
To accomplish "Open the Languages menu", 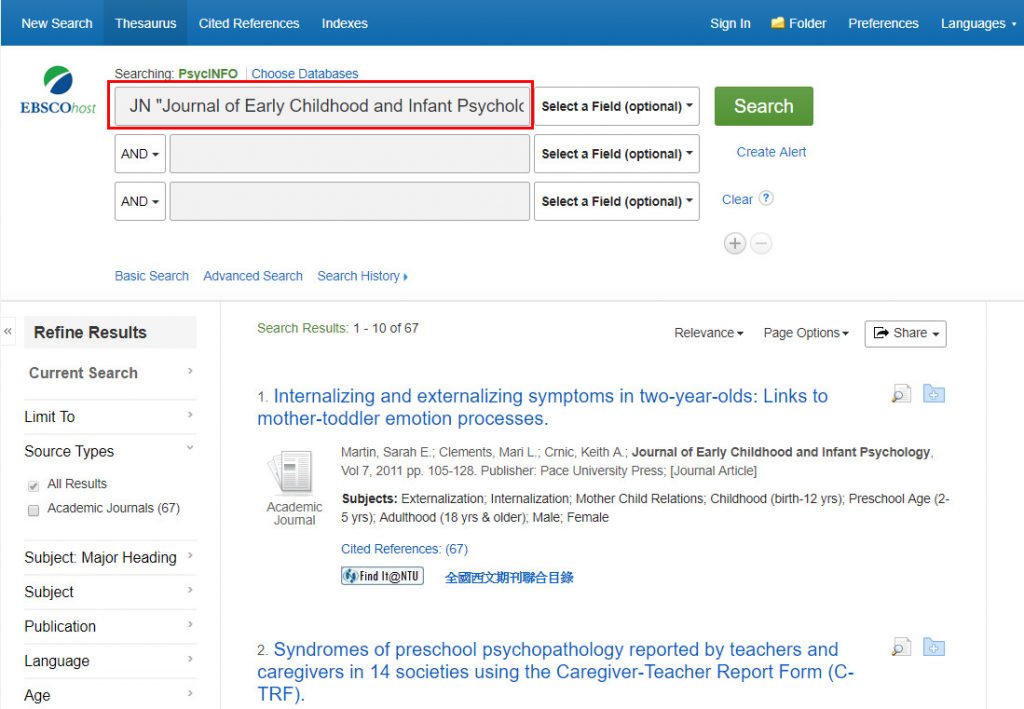I will [x=978, y=24].
